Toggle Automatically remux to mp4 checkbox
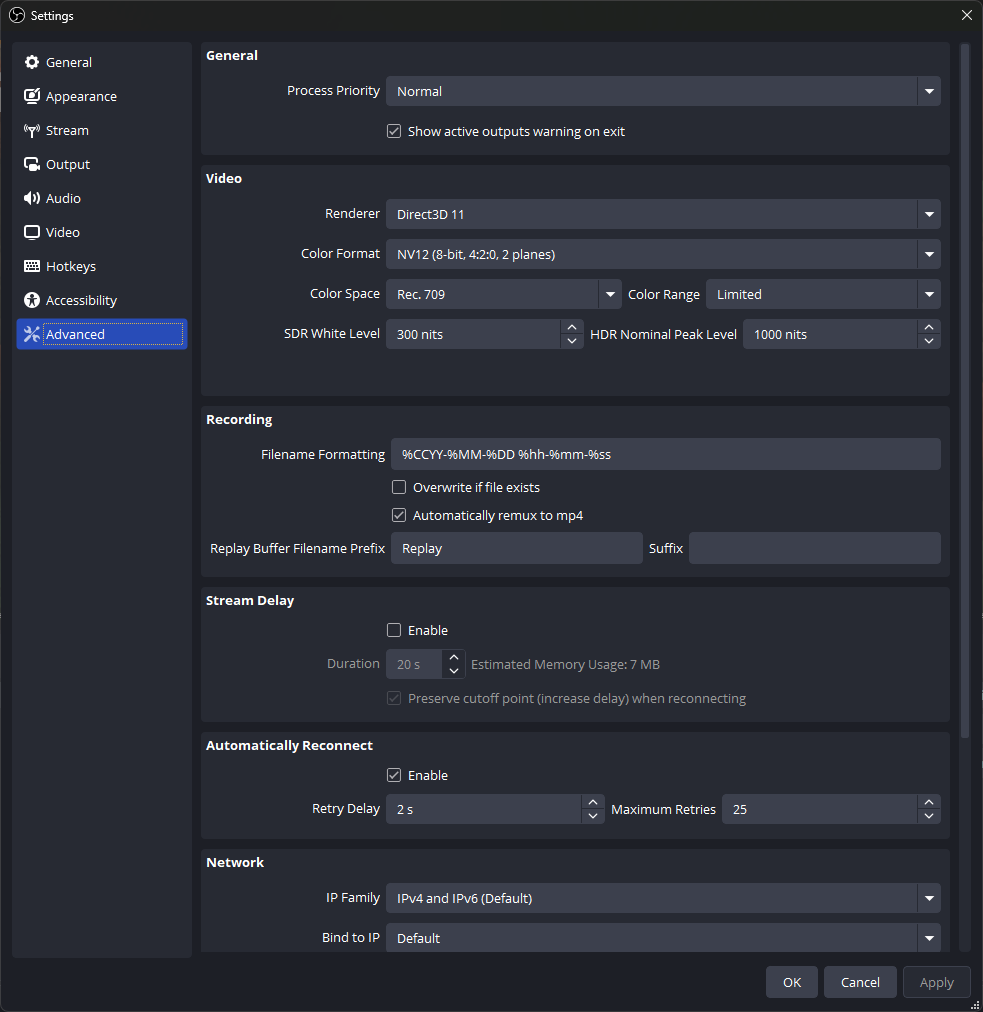983x1012 pixels. point(399,516)
